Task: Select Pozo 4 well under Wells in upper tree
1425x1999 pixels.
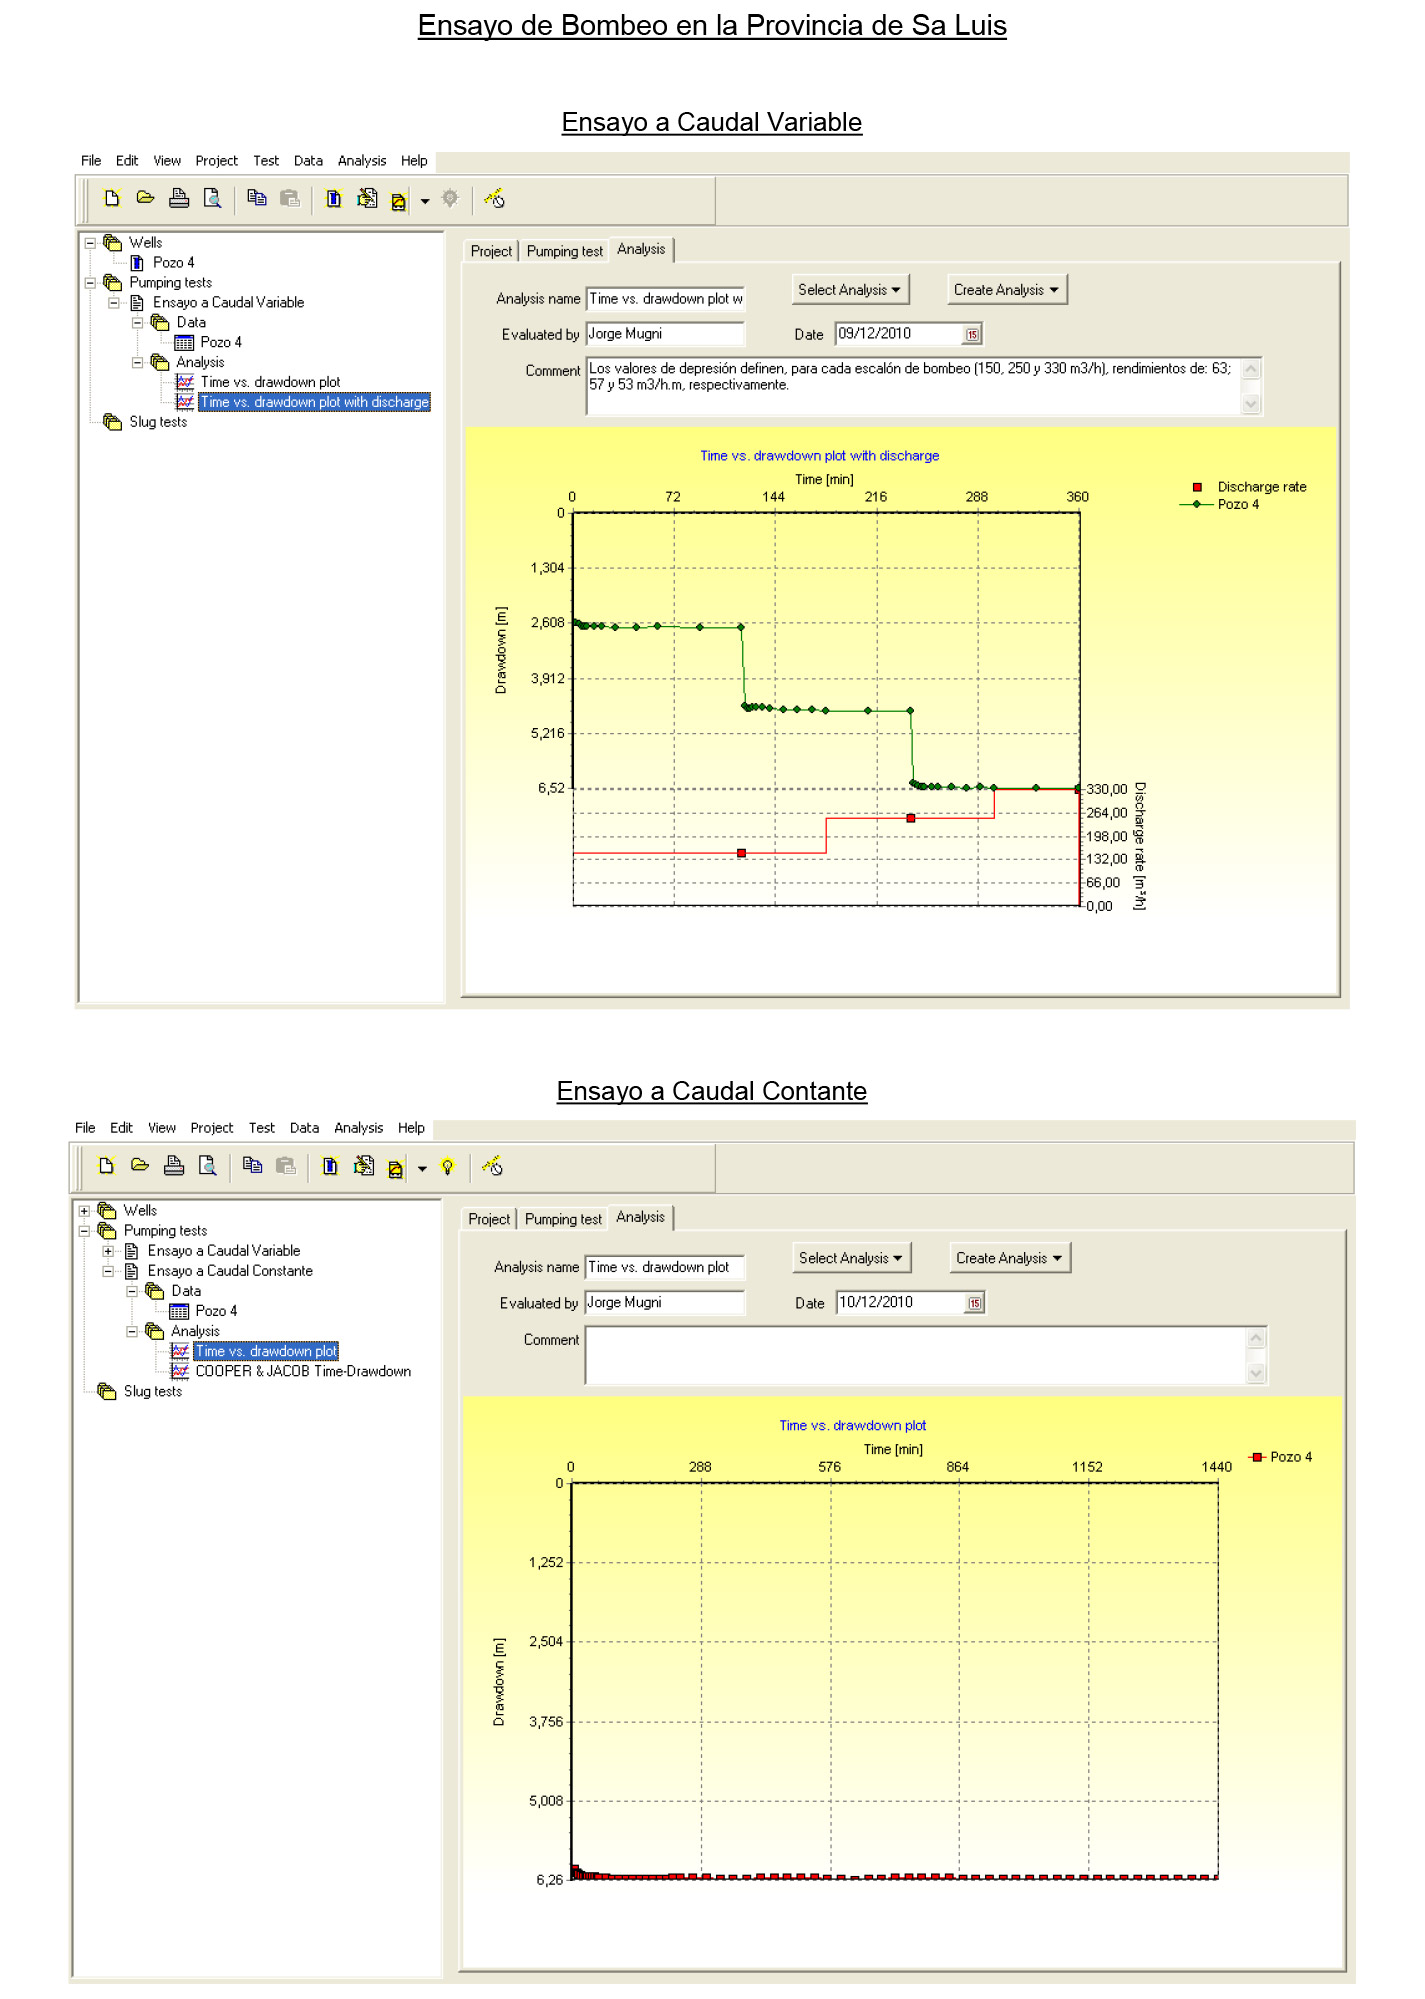Action: point(173,263)
